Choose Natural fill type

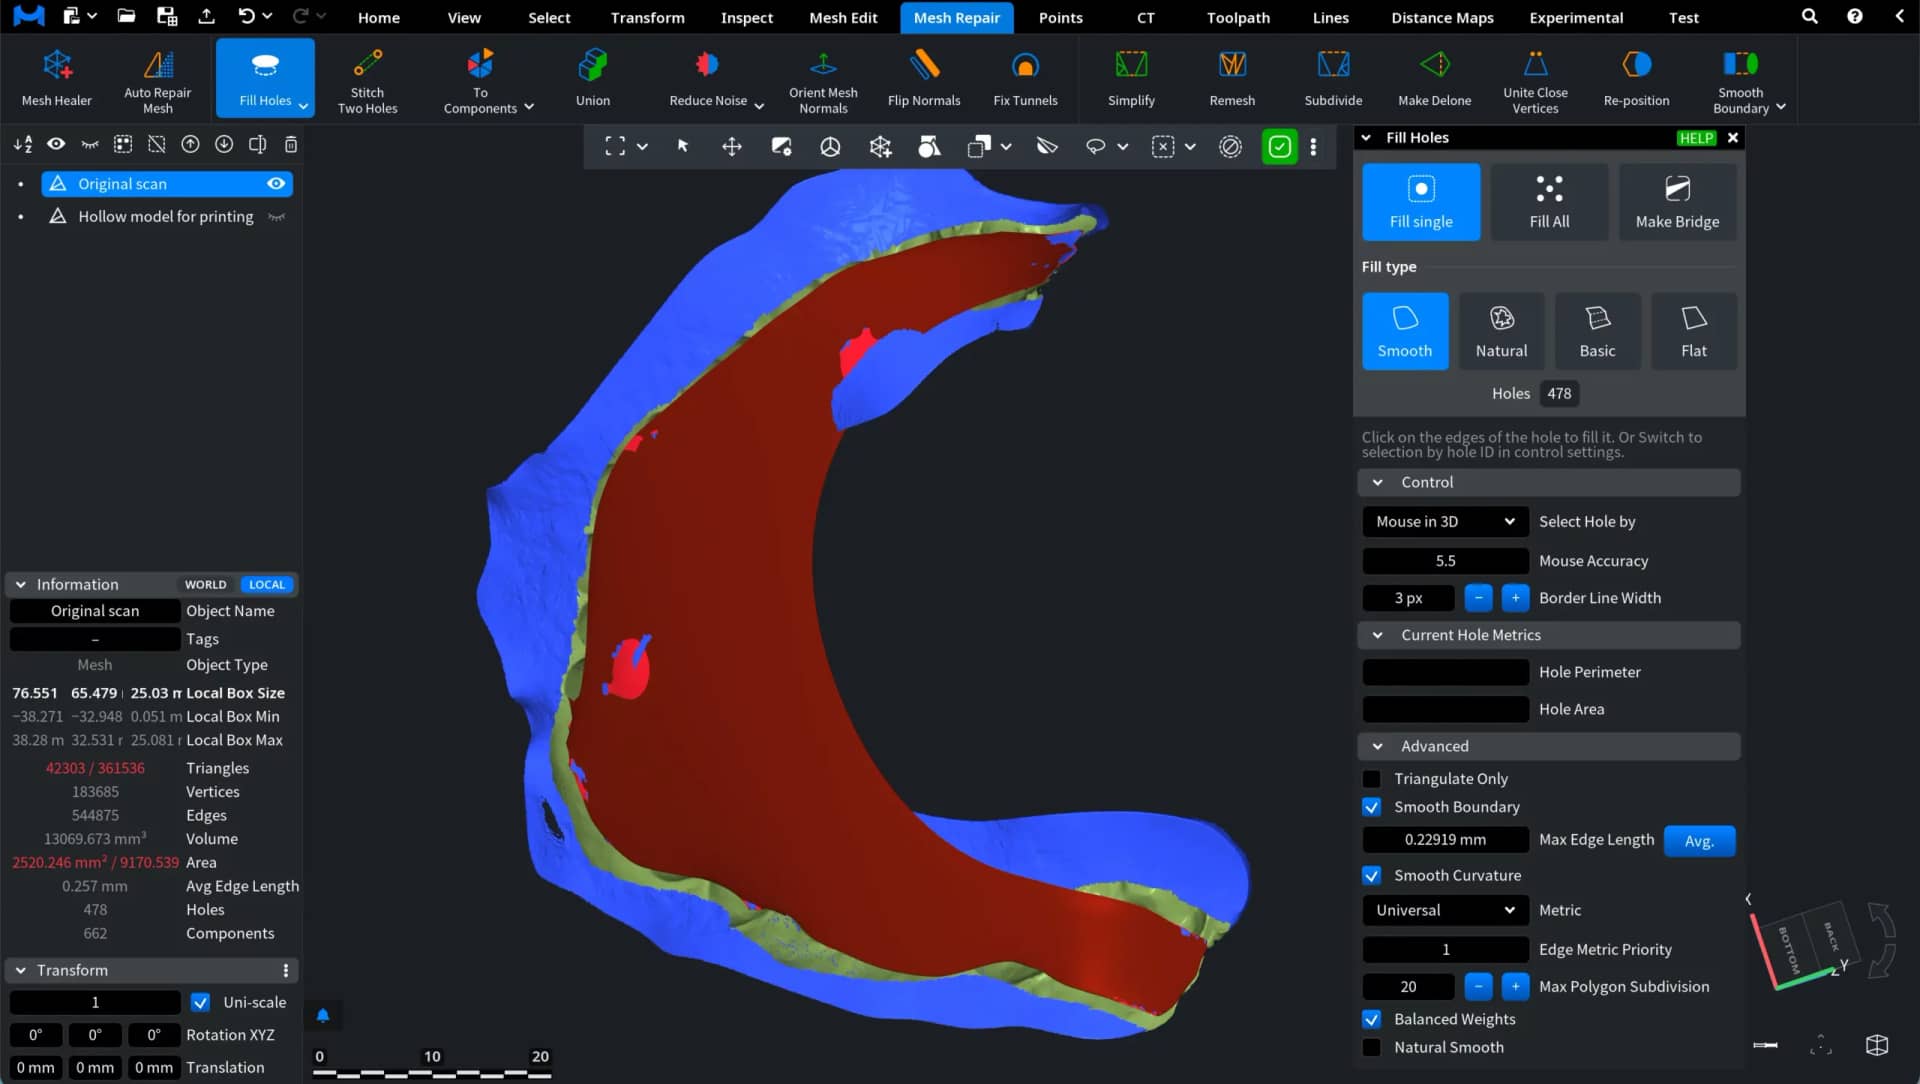point(1501,331)
